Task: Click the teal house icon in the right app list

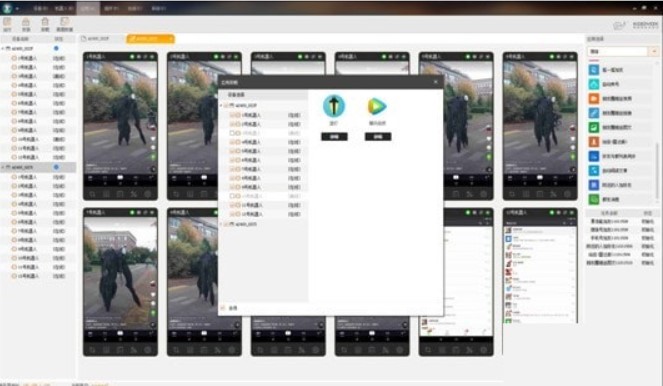Action: [594, 84]
